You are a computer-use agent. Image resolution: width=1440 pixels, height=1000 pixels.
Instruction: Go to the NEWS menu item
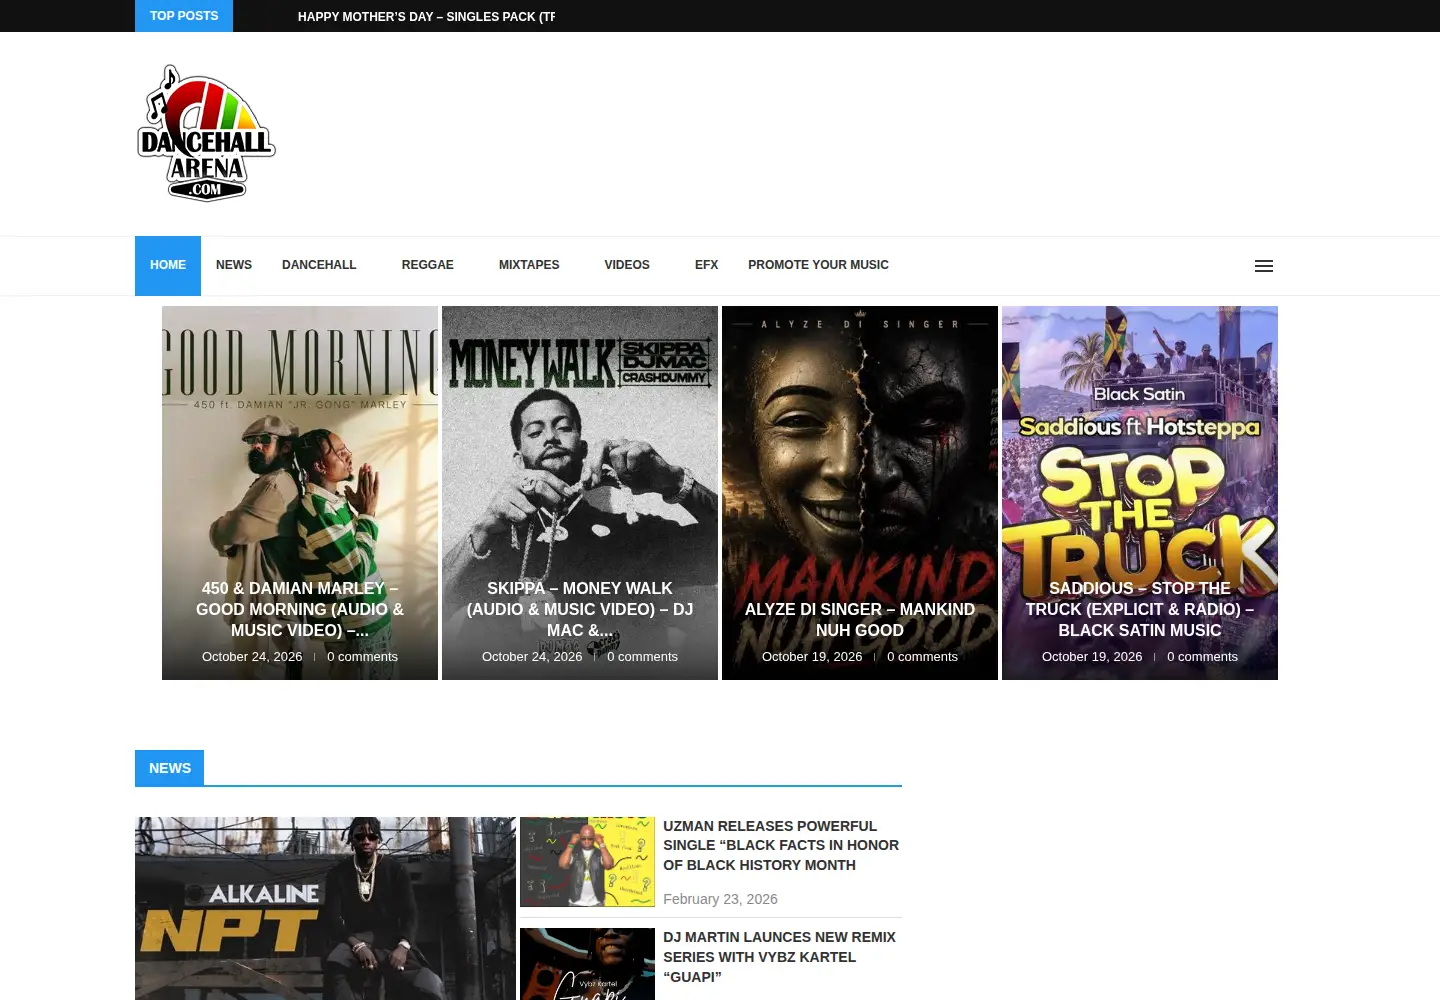[234, 265]
